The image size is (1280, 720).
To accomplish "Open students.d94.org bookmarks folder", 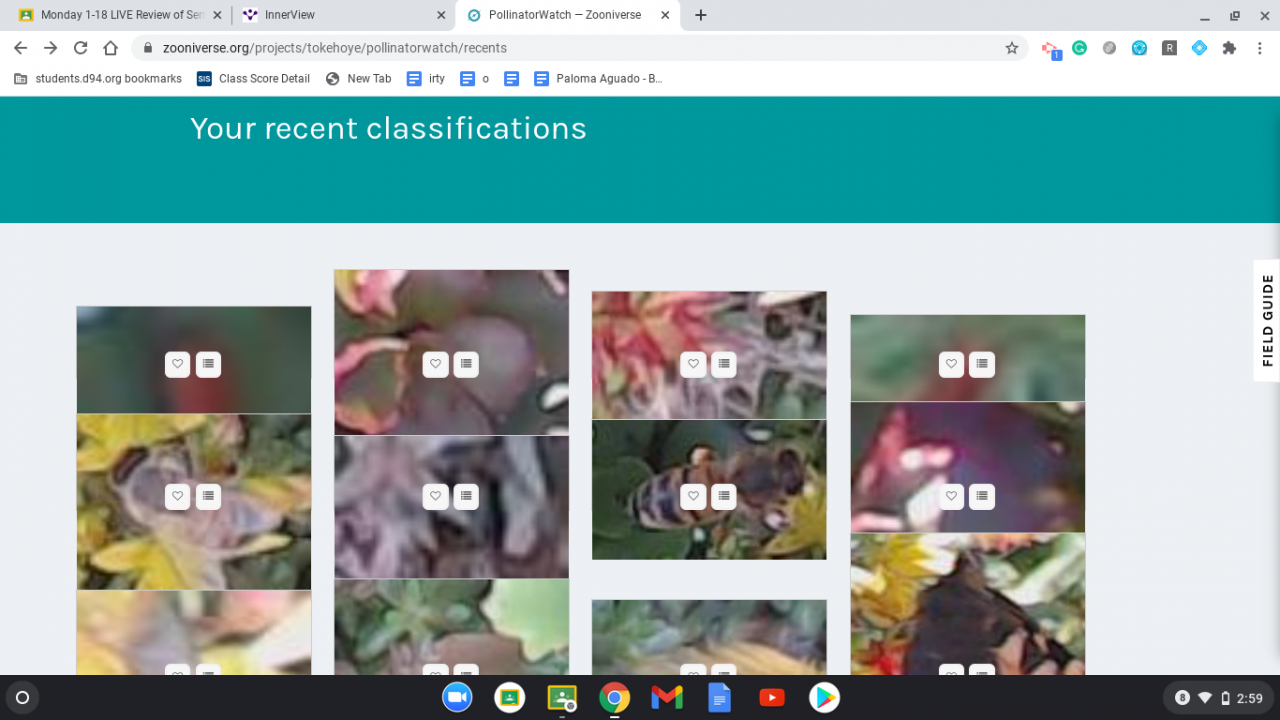I will click(98, 78).
